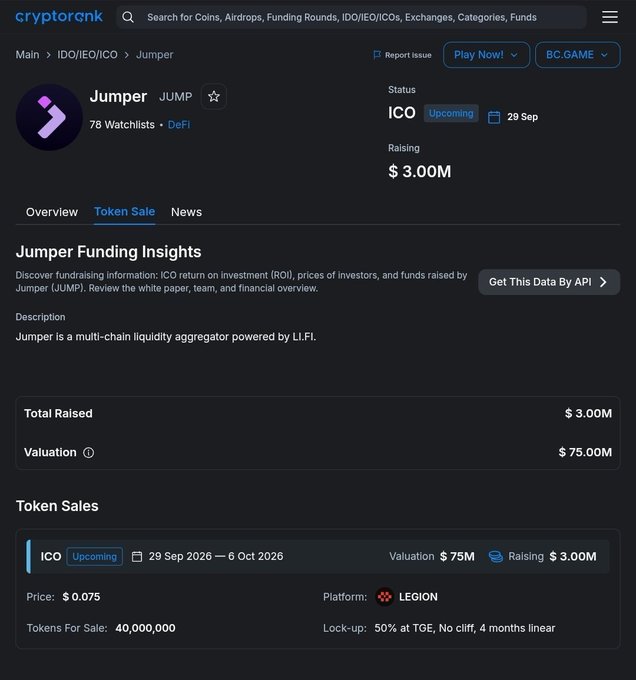Click the Jumper breadcrumb item
Screen dimensions: 636x680
pos(155,55)
